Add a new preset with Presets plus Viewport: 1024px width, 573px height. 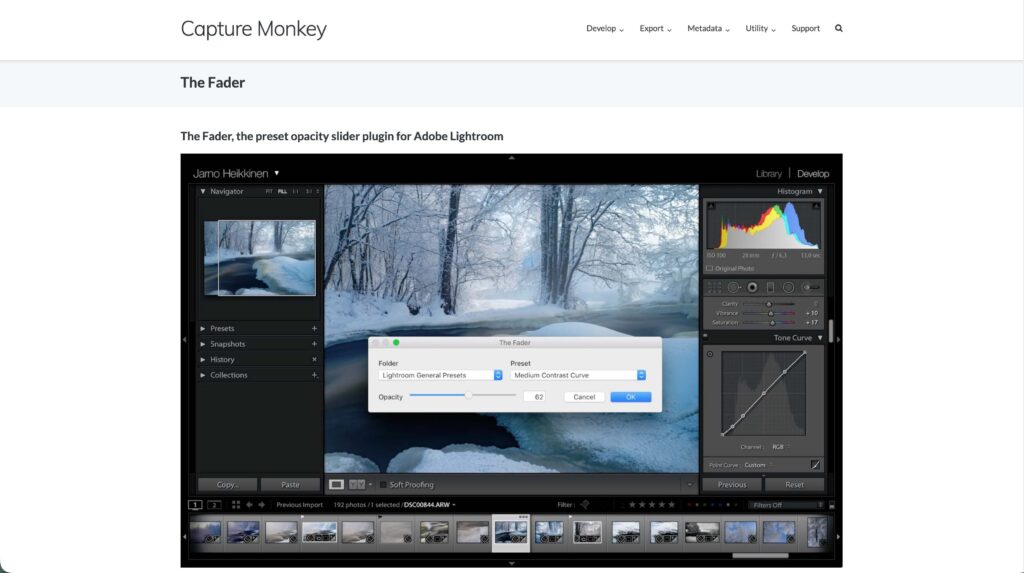pyautogui.click(x=314, y=329)
